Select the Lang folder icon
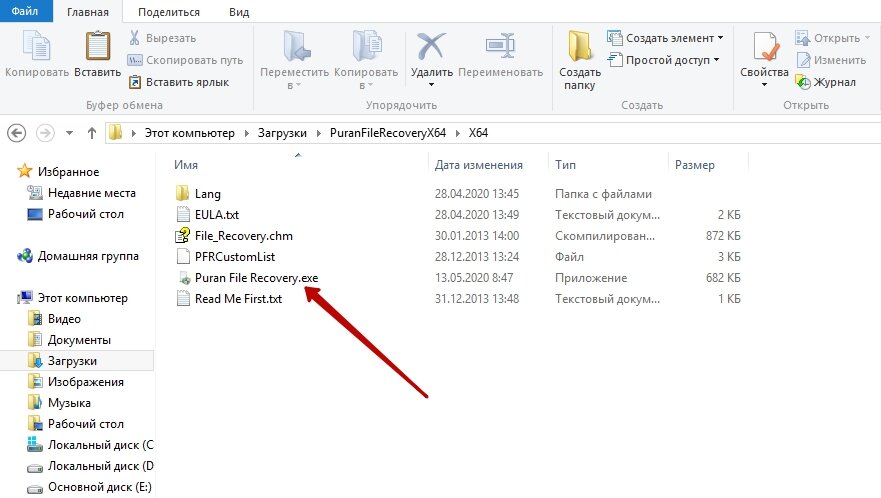Image resolution: width=881 pixels, height=498 pixels. [183, 193]
